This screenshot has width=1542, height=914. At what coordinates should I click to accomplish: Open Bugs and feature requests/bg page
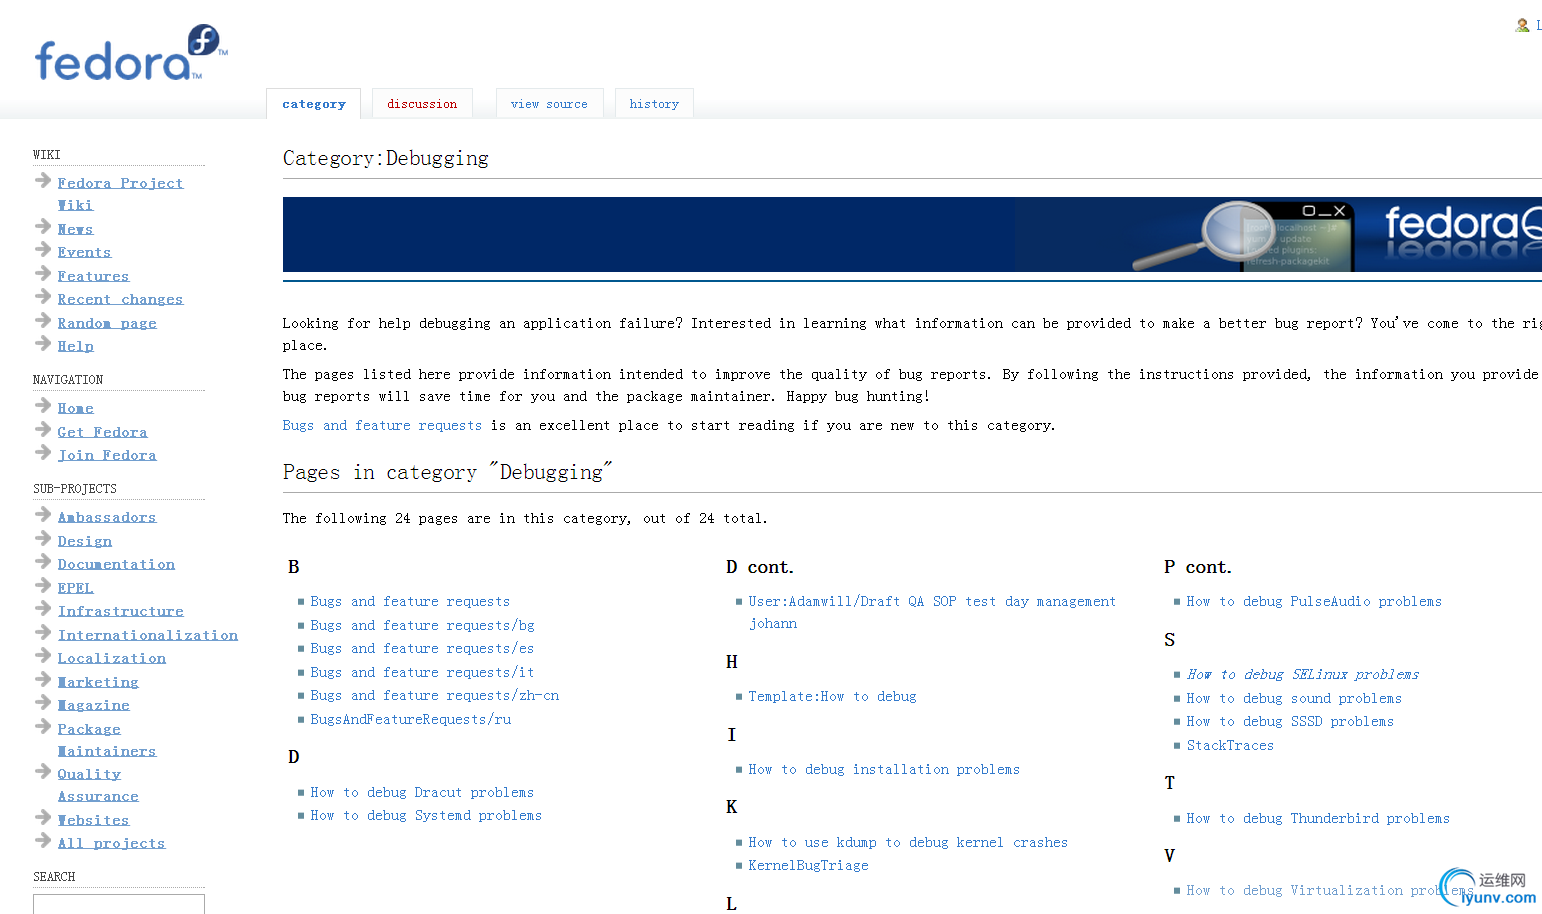(x=422, y=625)
